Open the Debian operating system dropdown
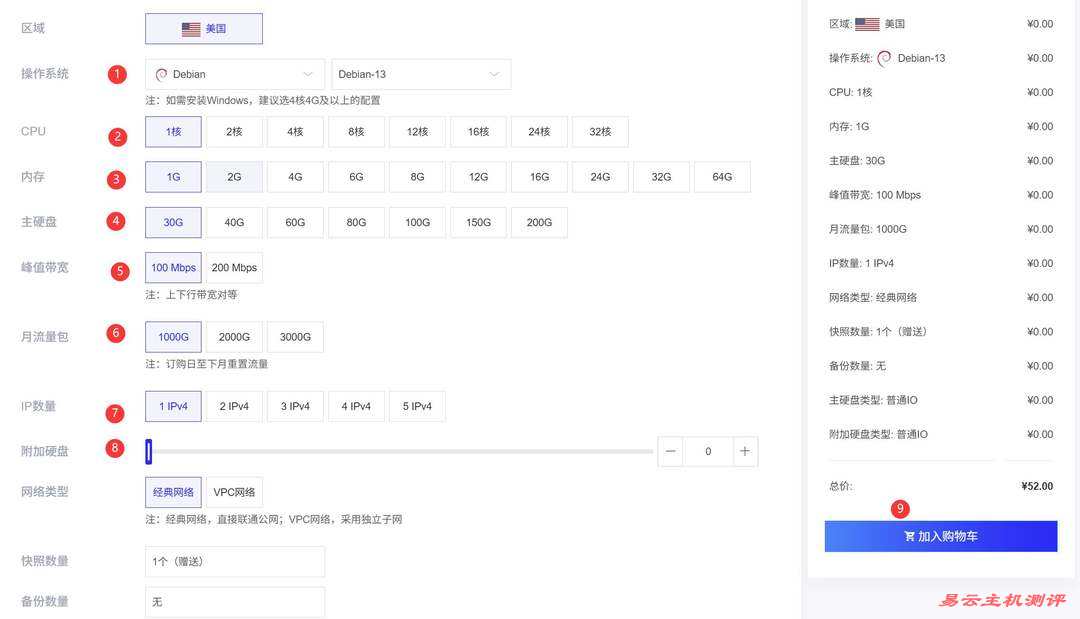The height and width of the screenshot is (619, 1080). click(234, 73)
